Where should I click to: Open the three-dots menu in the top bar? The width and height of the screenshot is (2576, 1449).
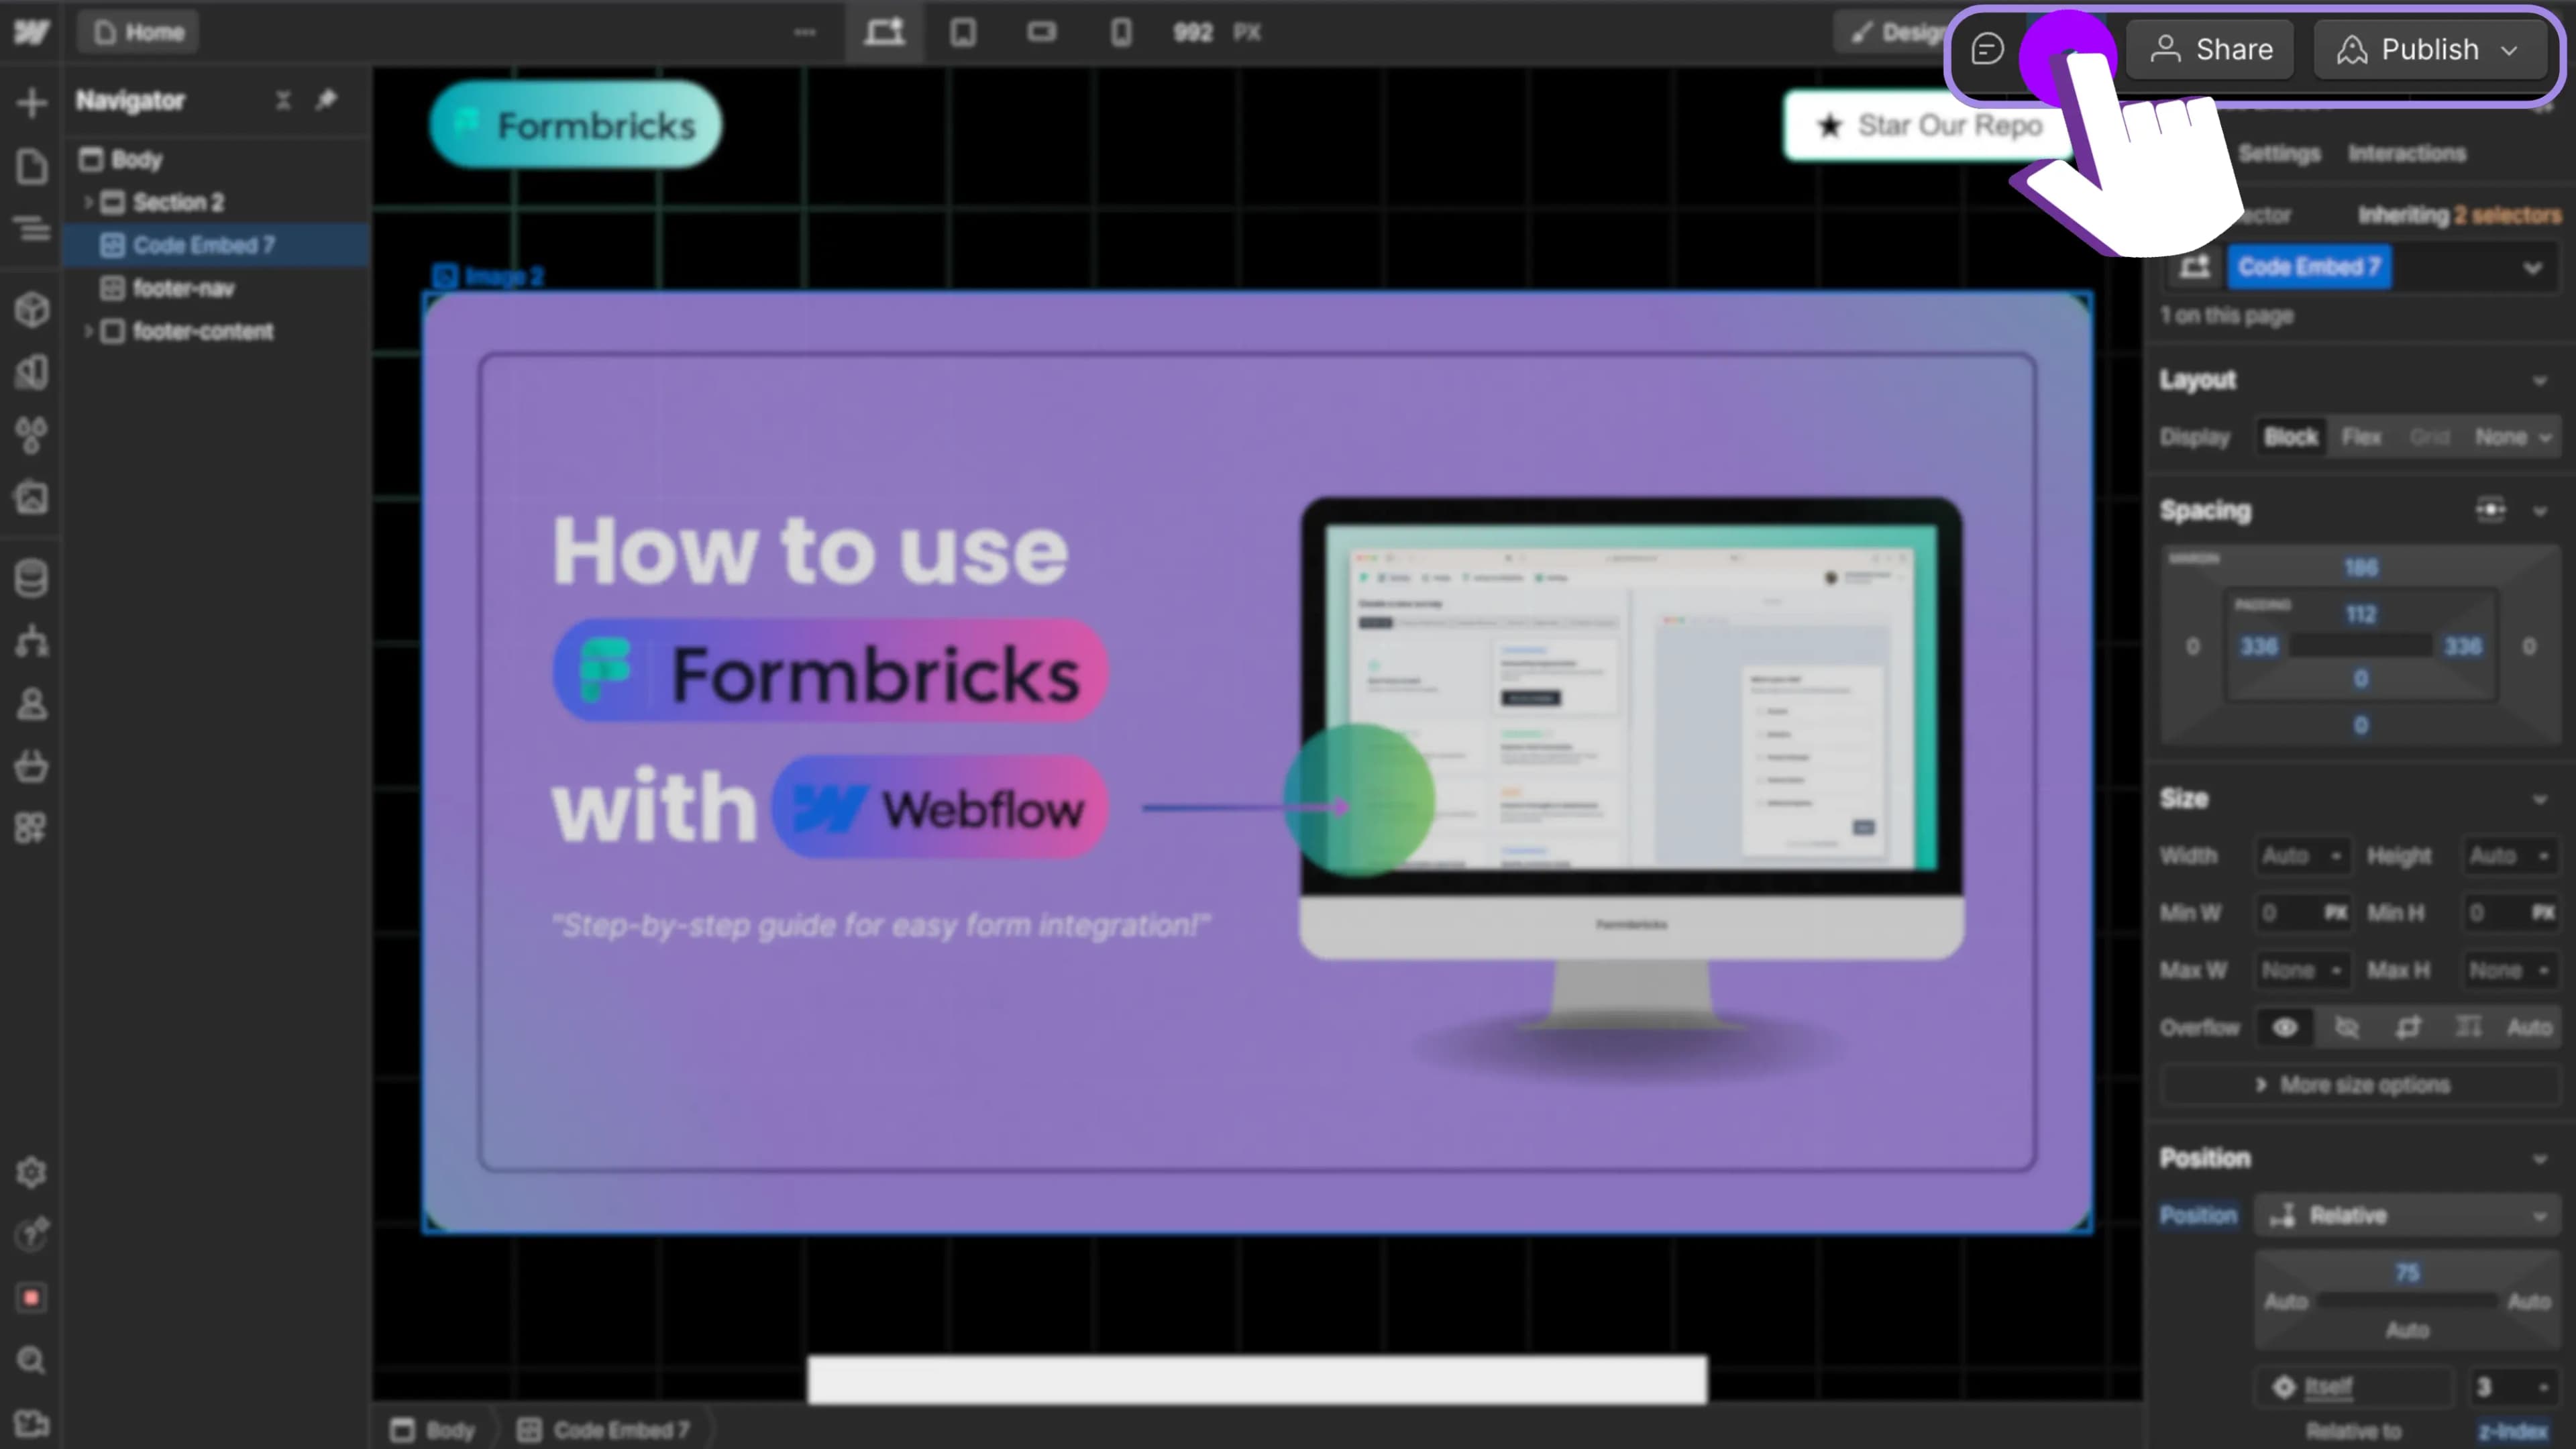click(804, 32)
